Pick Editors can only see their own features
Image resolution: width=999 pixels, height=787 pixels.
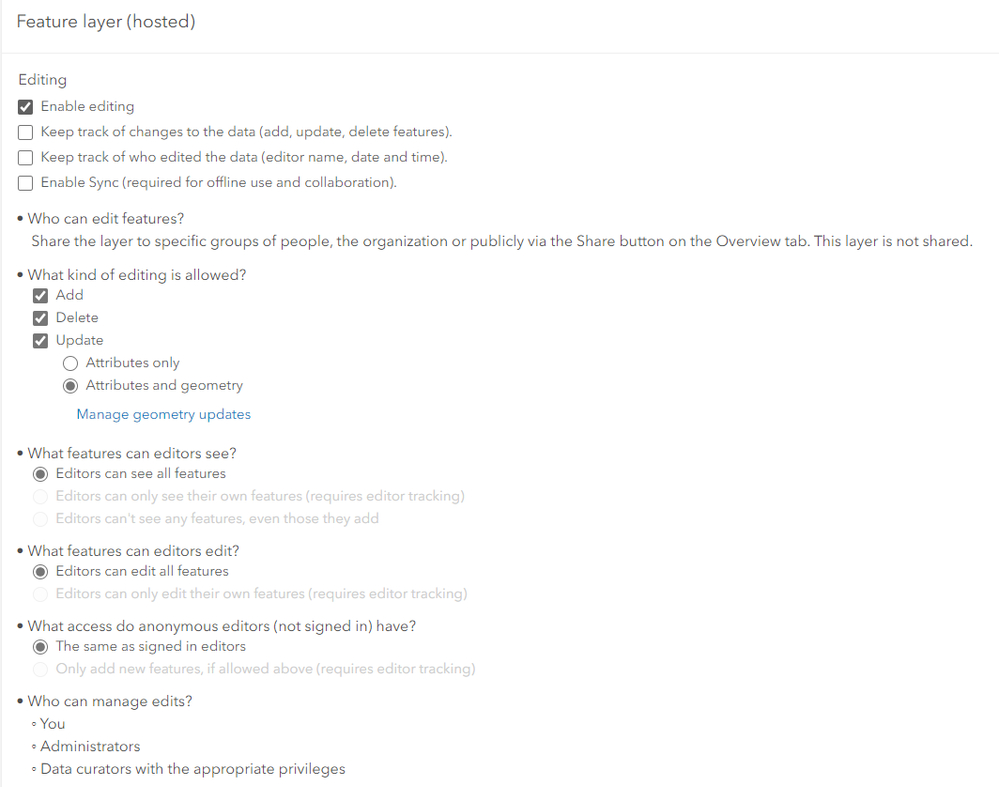pos(41,496)
